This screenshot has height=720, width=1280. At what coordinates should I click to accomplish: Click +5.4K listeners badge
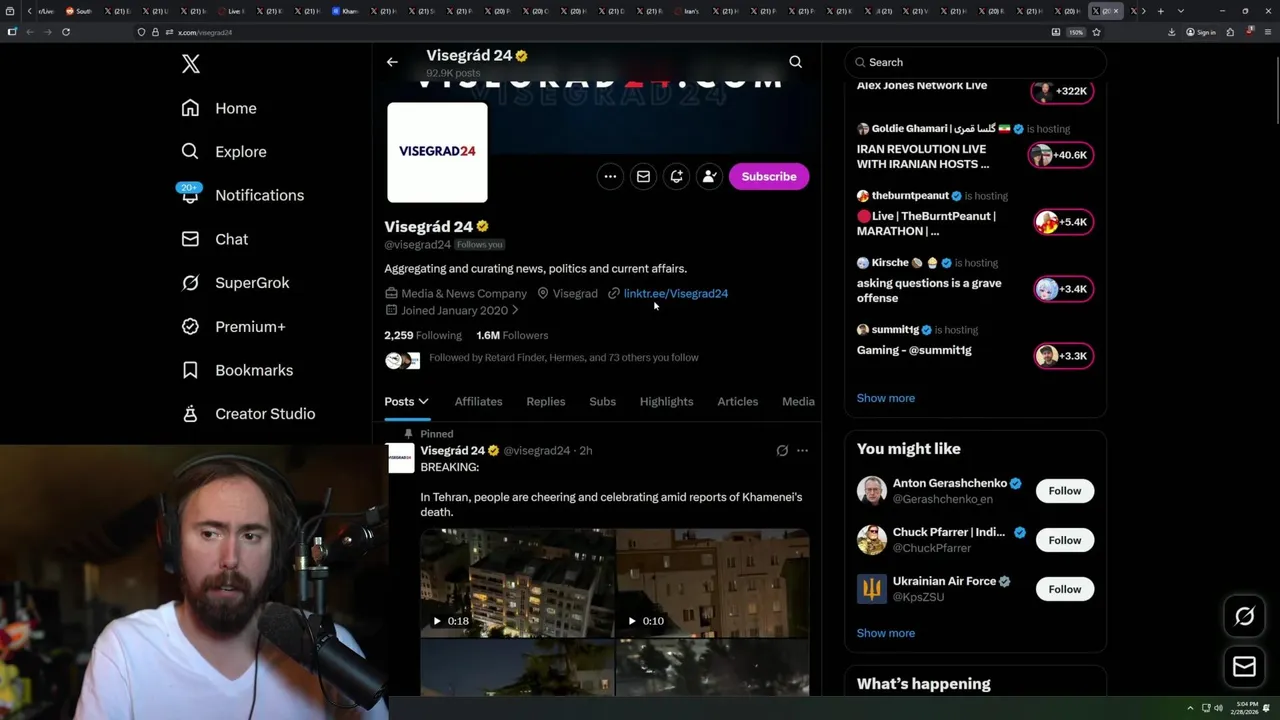coord(1063,222)
